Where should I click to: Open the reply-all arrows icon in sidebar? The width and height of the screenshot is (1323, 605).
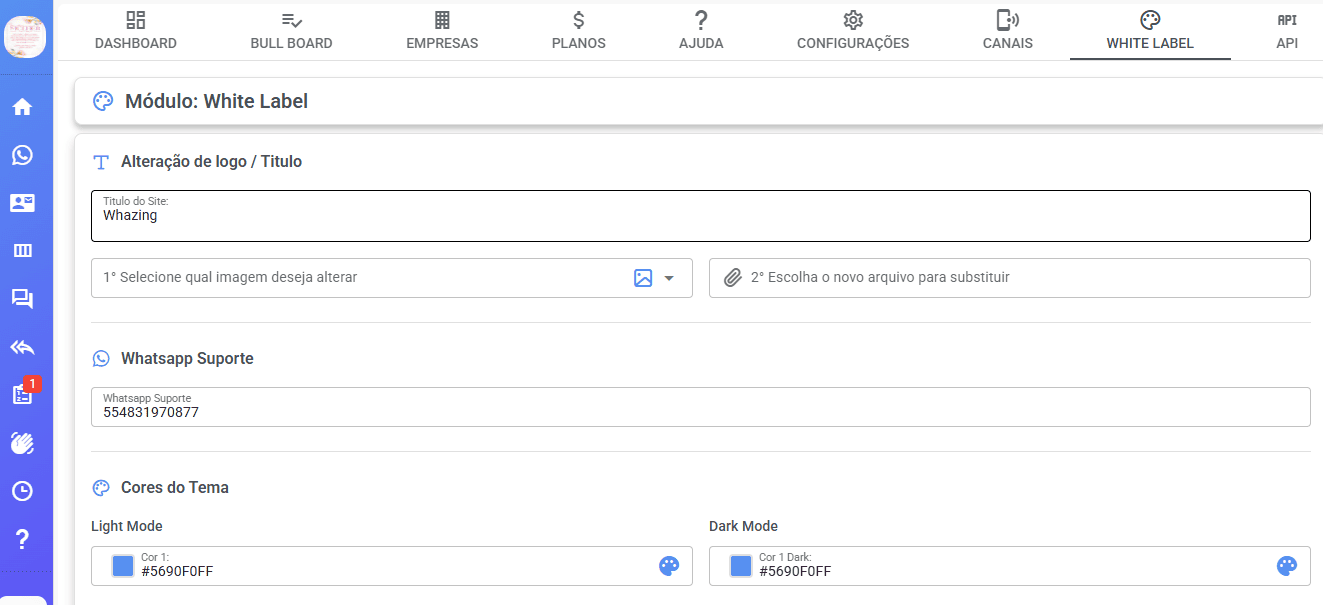(22, 347)
